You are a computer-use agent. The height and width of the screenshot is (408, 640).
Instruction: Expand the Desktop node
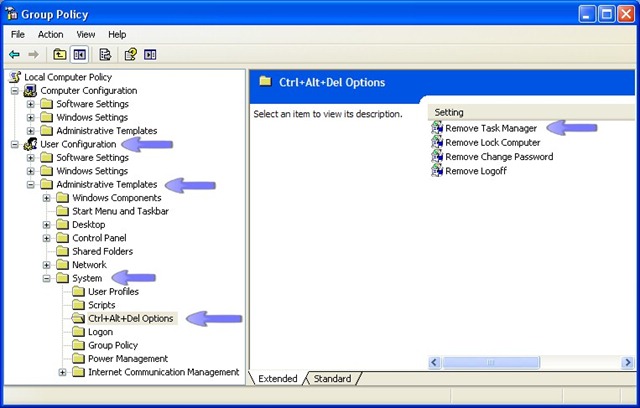[47, 225]
